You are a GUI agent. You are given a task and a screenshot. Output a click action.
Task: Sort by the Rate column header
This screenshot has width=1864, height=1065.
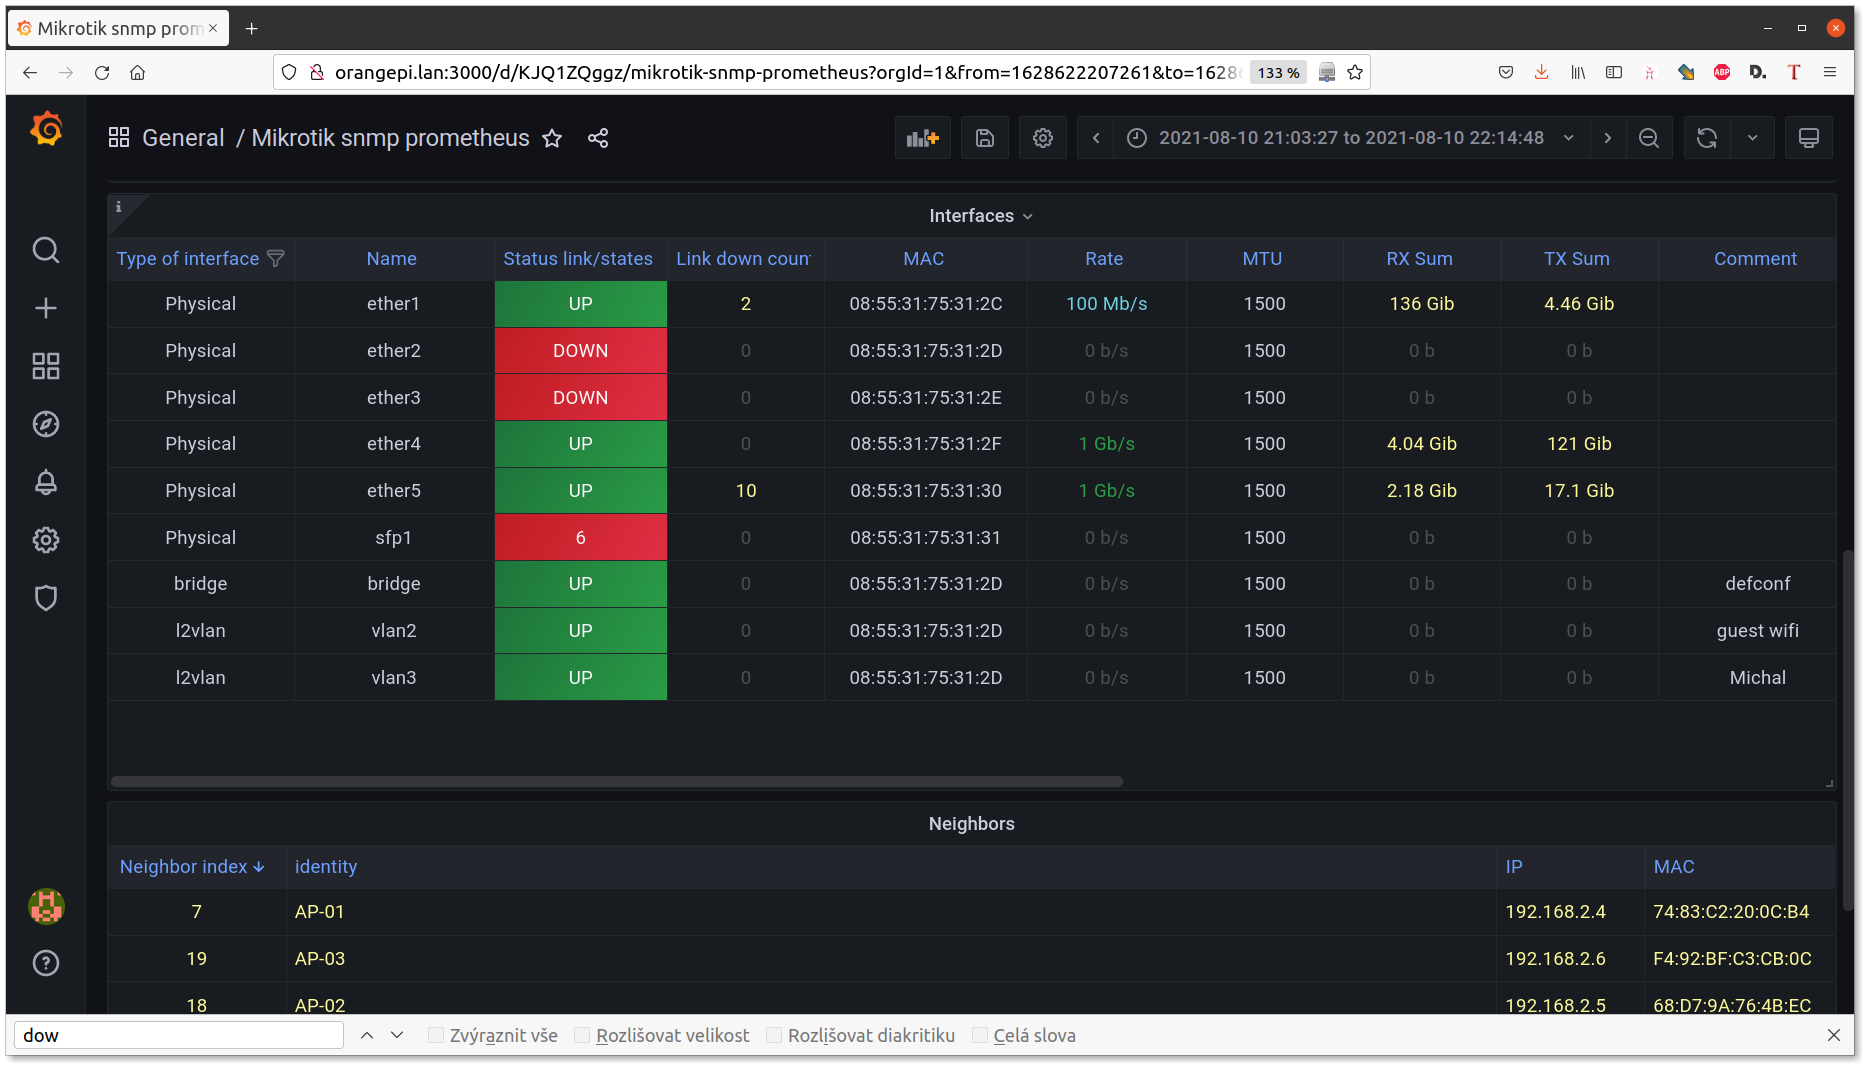point(1104,259)
